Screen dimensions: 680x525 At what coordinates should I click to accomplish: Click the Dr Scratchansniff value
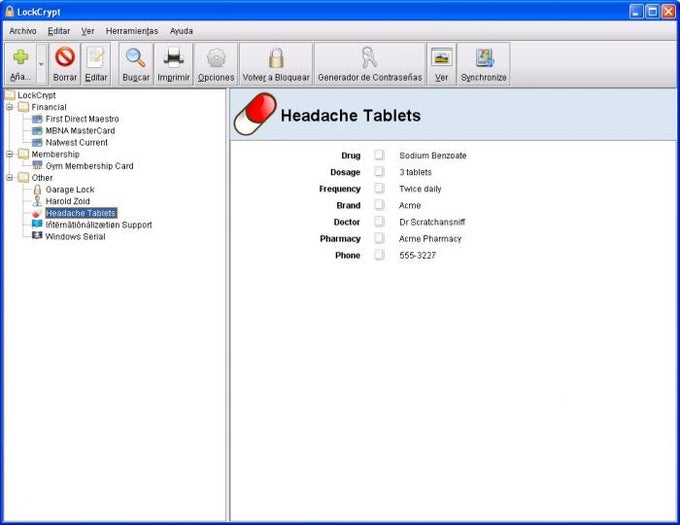[x=432, y=222]
